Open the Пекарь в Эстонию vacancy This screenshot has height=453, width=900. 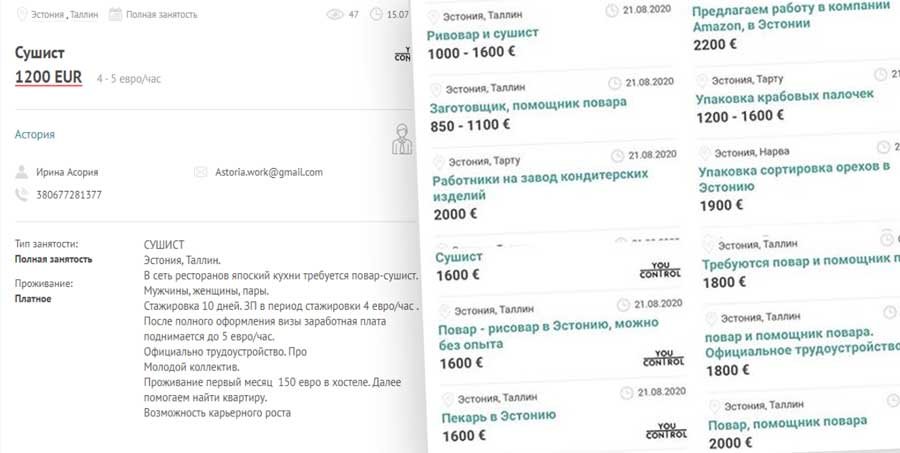coord(498,416)
